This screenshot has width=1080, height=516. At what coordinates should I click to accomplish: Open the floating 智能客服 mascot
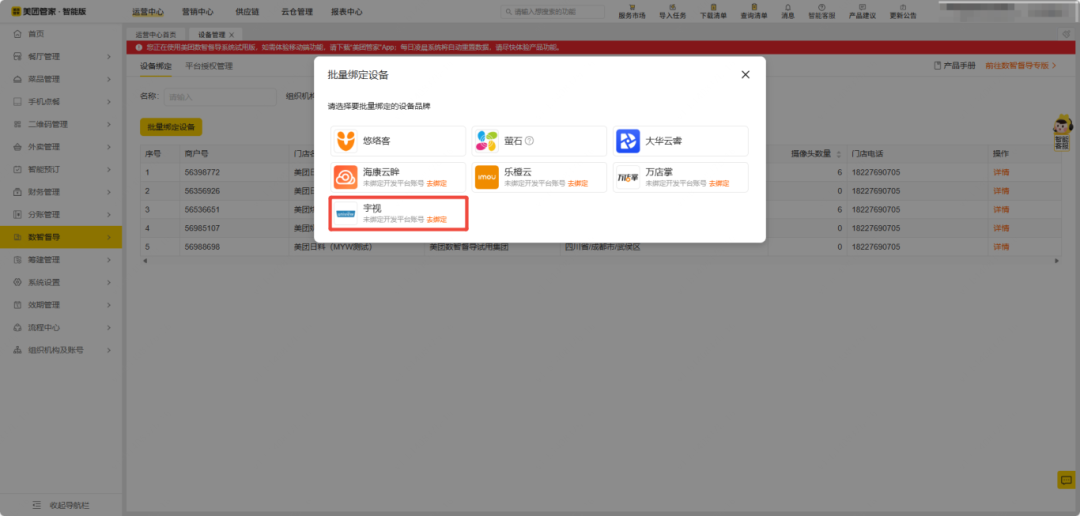tap(1065, 132)
